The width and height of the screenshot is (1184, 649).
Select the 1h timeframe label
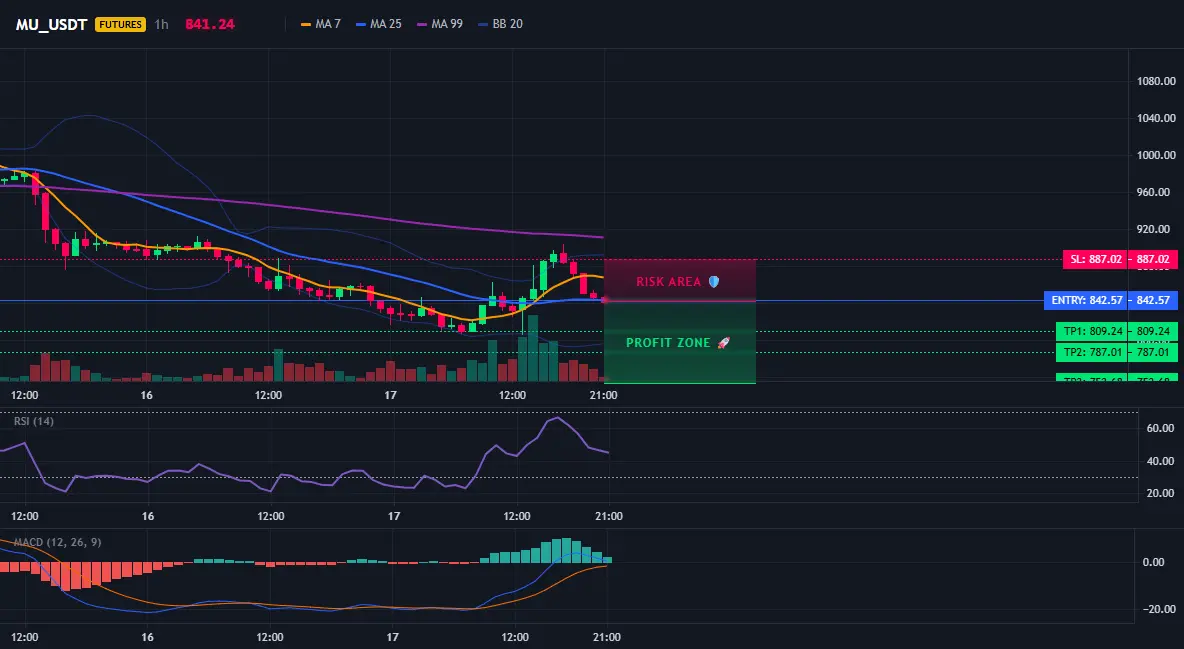(x=162, y=24)
